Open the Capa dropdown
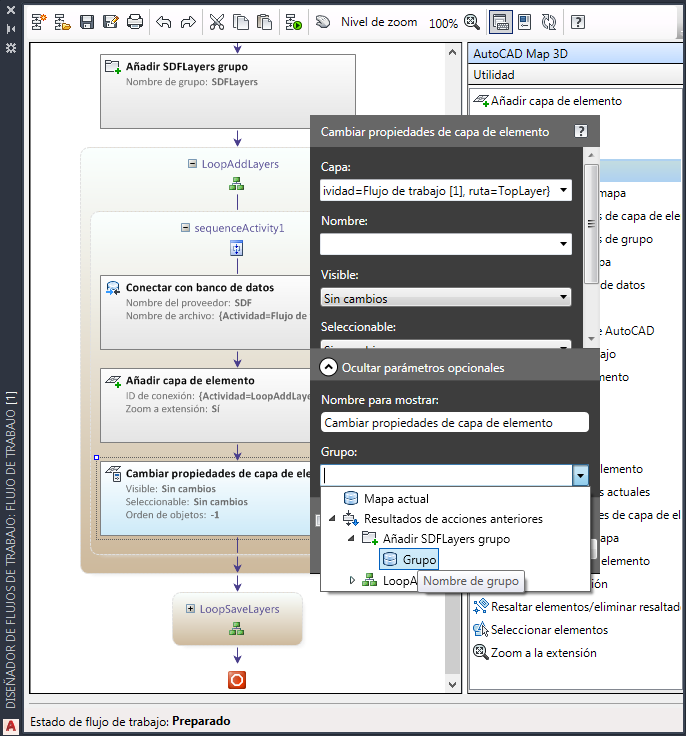Viewport: 686px width, 736px height. pos(563,190)
